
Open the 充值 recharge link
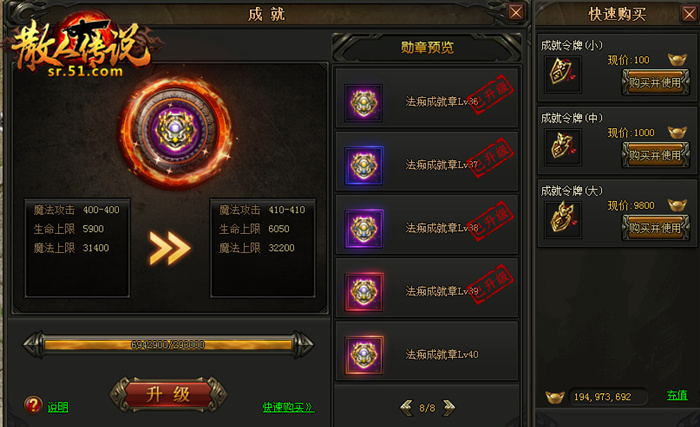[677, 395]
